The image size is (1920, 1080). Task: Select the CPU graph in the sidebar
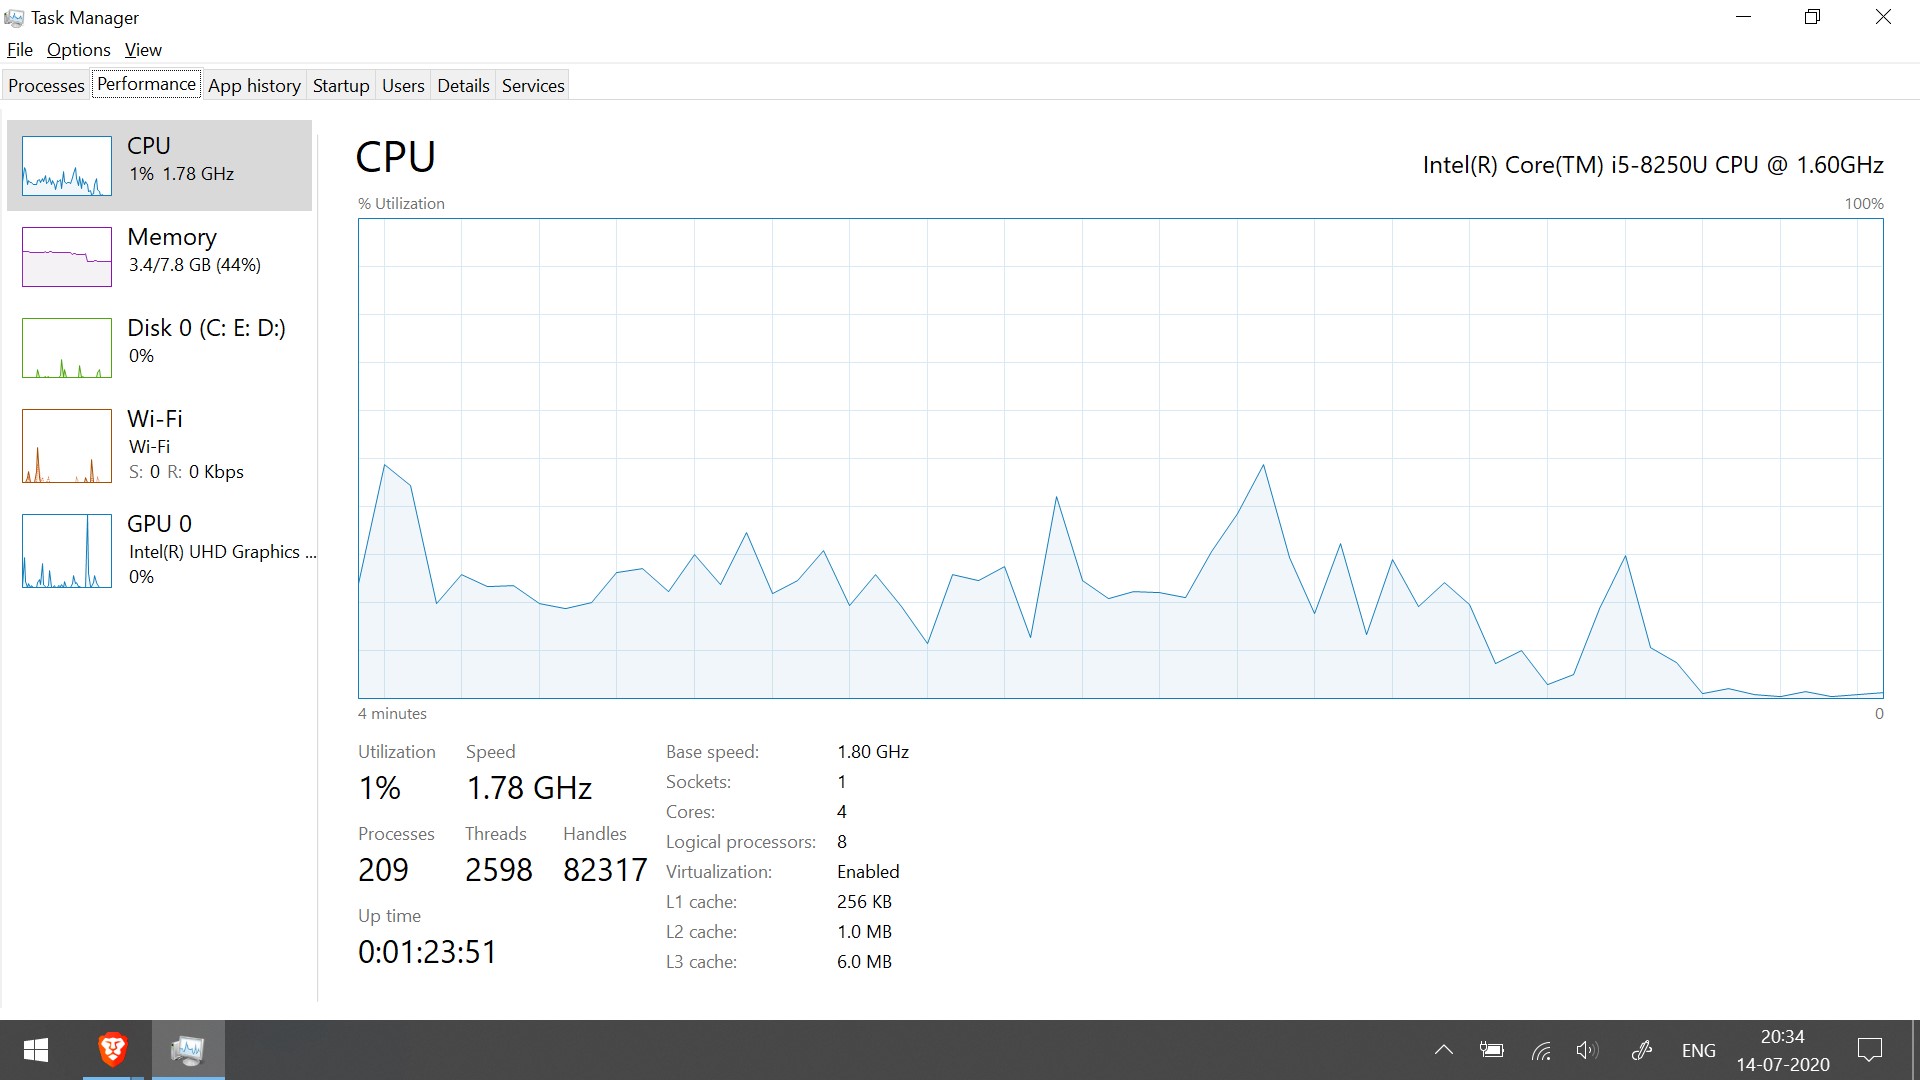160,165
